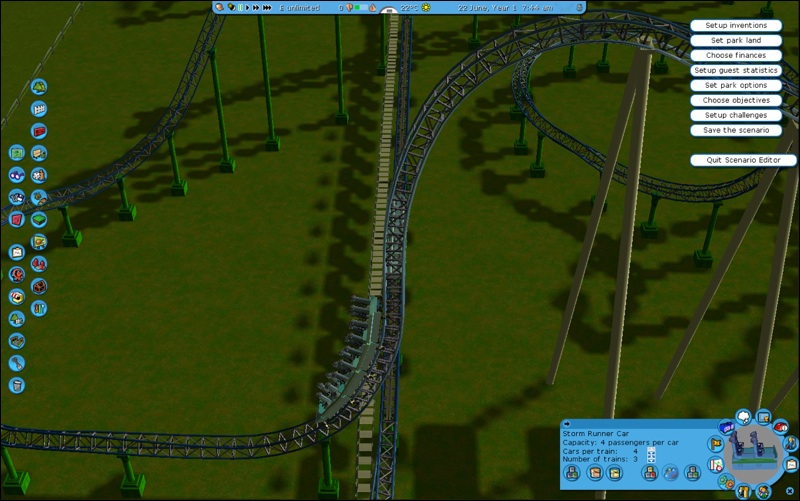Viewport: 800px width, 501px height.
Task: Click the Storm Runner car preview thumbnail
Action: coord(755,453)
